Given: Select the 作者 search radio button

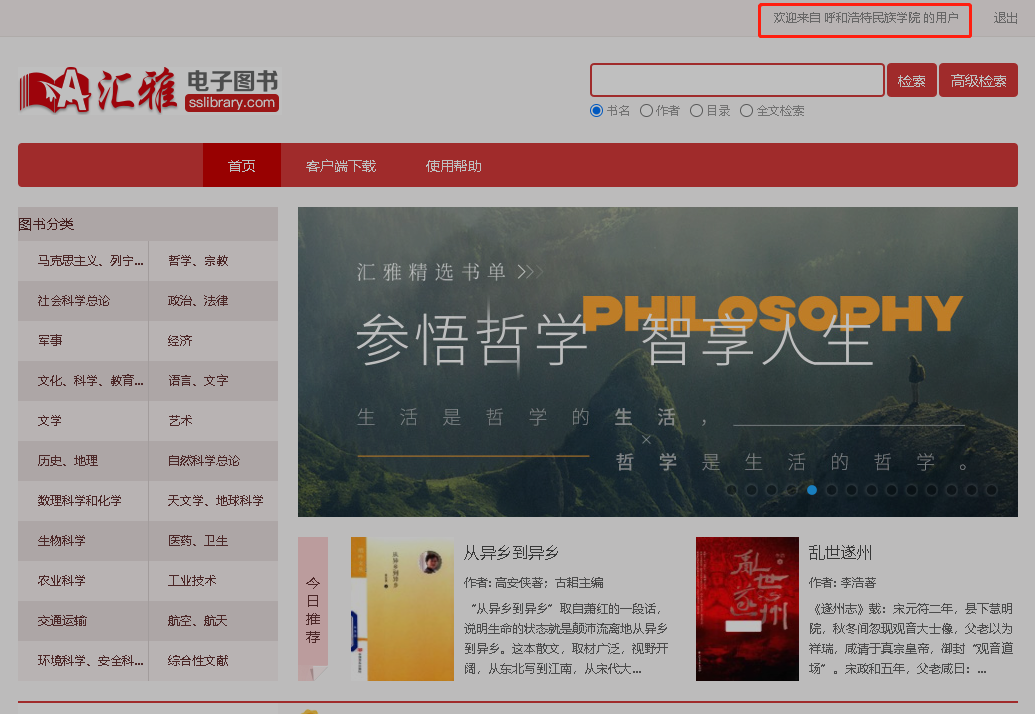Looking at the screenshot, I should pos(647,111).
